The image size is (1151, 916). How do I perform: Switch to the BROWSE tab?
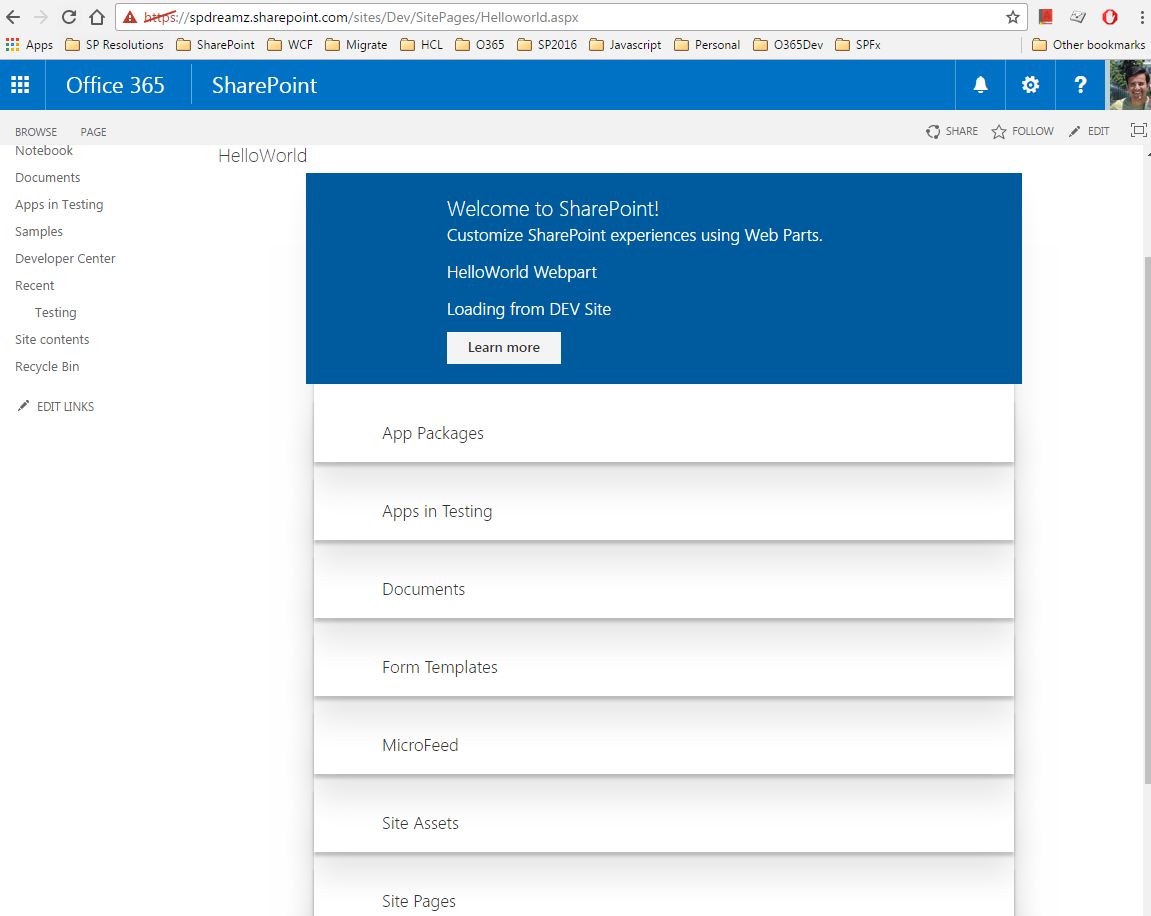[x=36, y=131]
